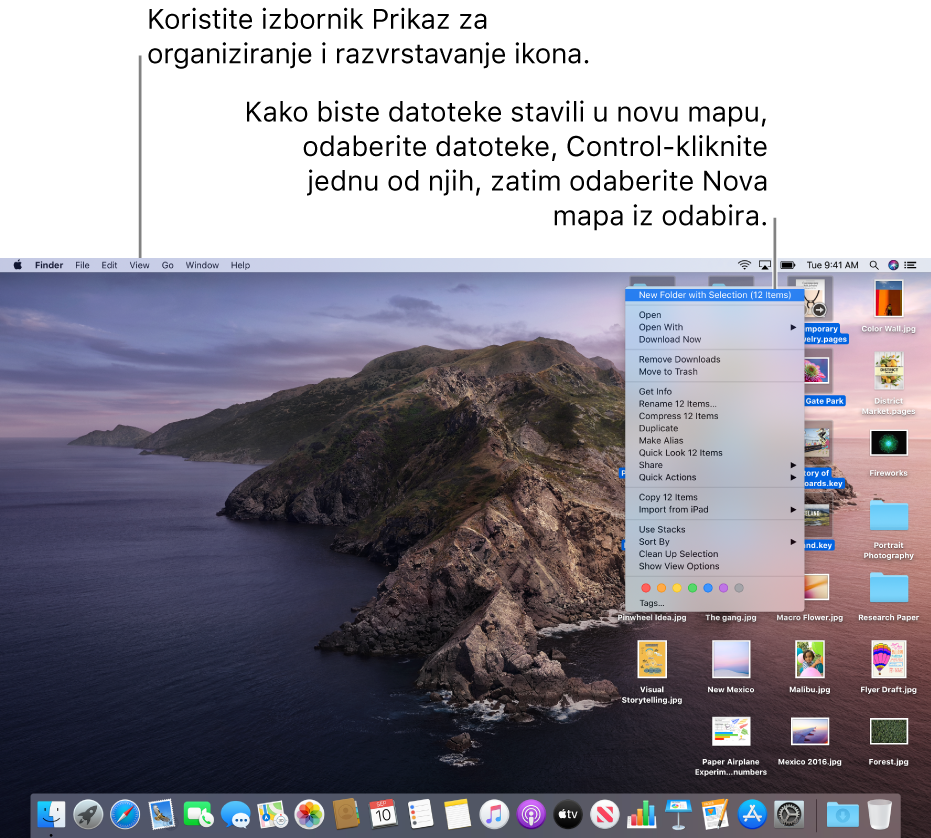This screenshot has height=838, width=931.
Task: Select the Color Wall.jpg desktop file
Action: (x=888, y=306)
